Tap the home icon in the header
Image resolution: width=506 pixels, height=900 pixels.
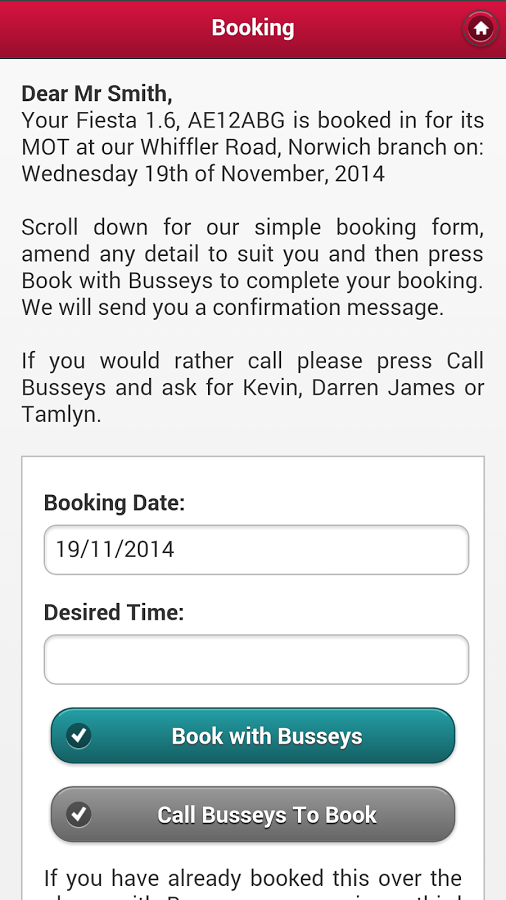point(480,28)
